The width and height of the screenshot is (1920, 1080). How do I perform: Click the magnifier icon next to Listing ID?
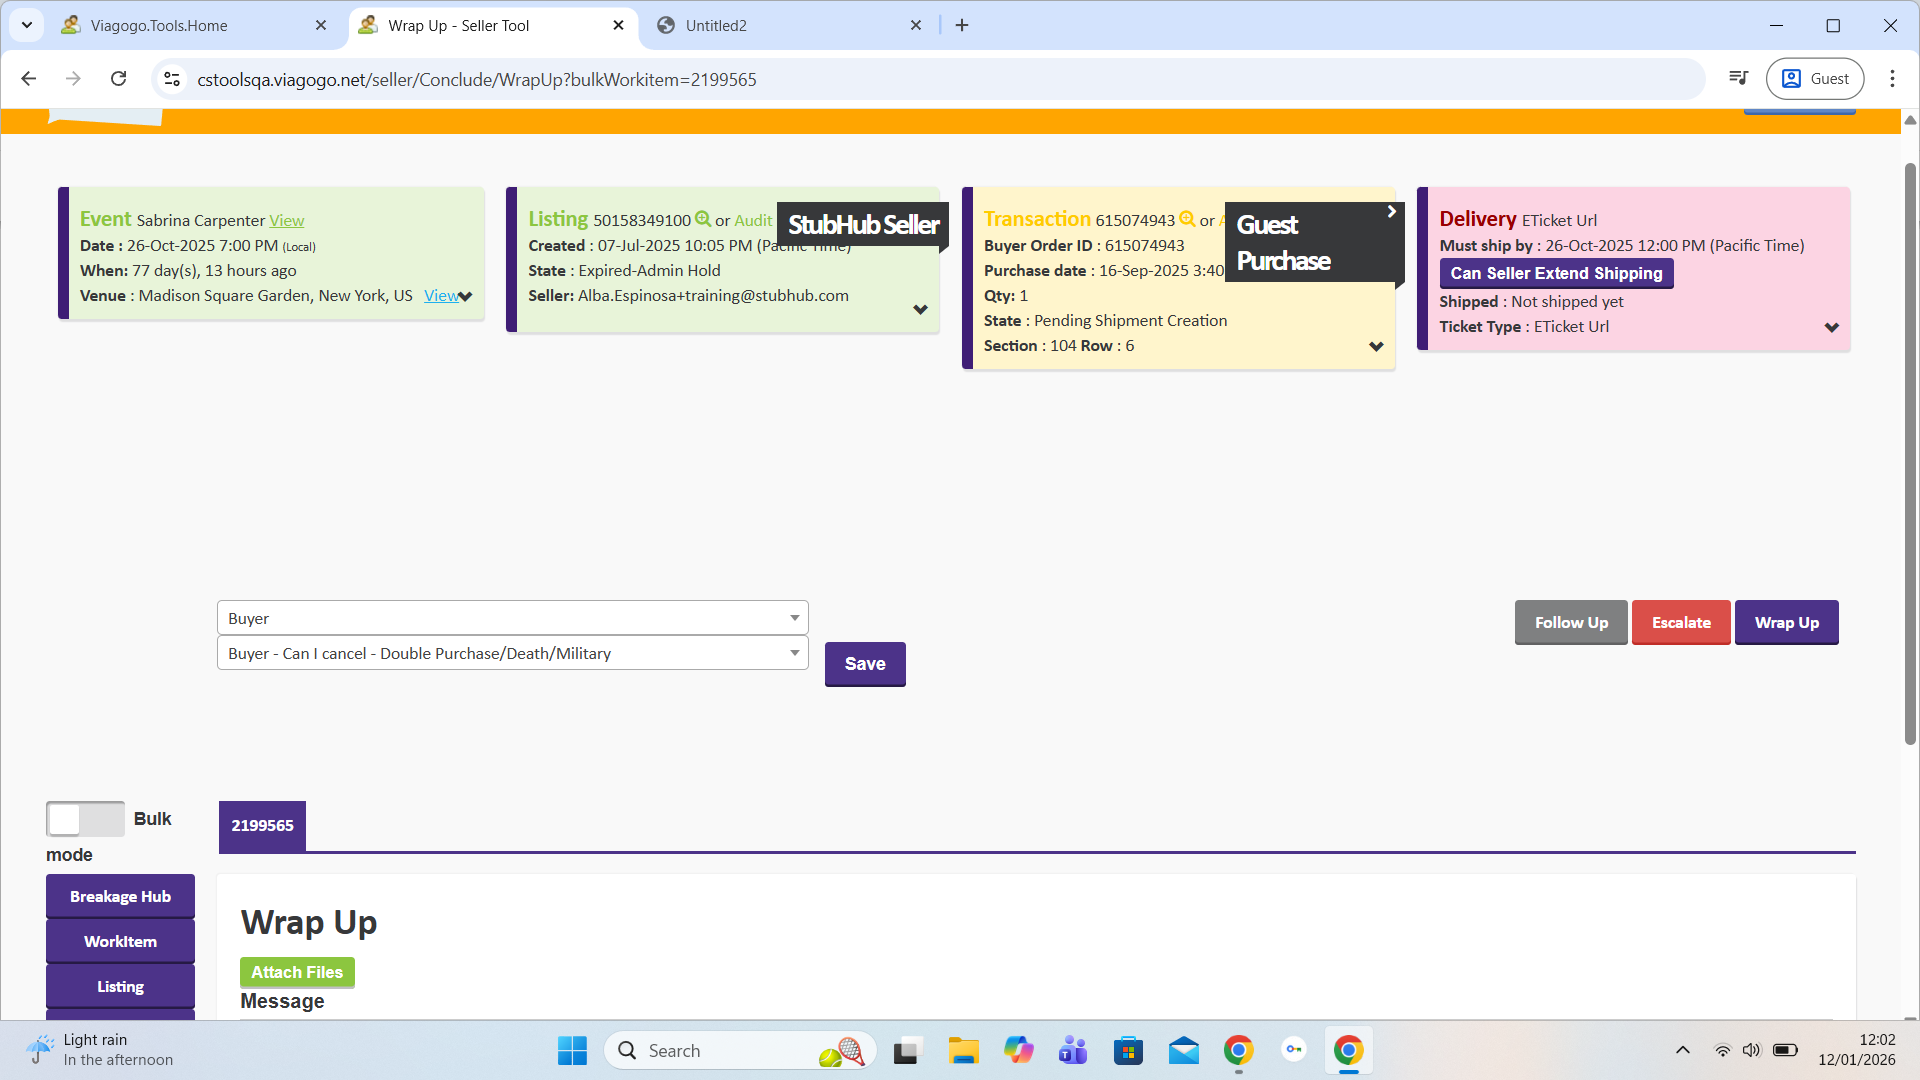point(703,219)
